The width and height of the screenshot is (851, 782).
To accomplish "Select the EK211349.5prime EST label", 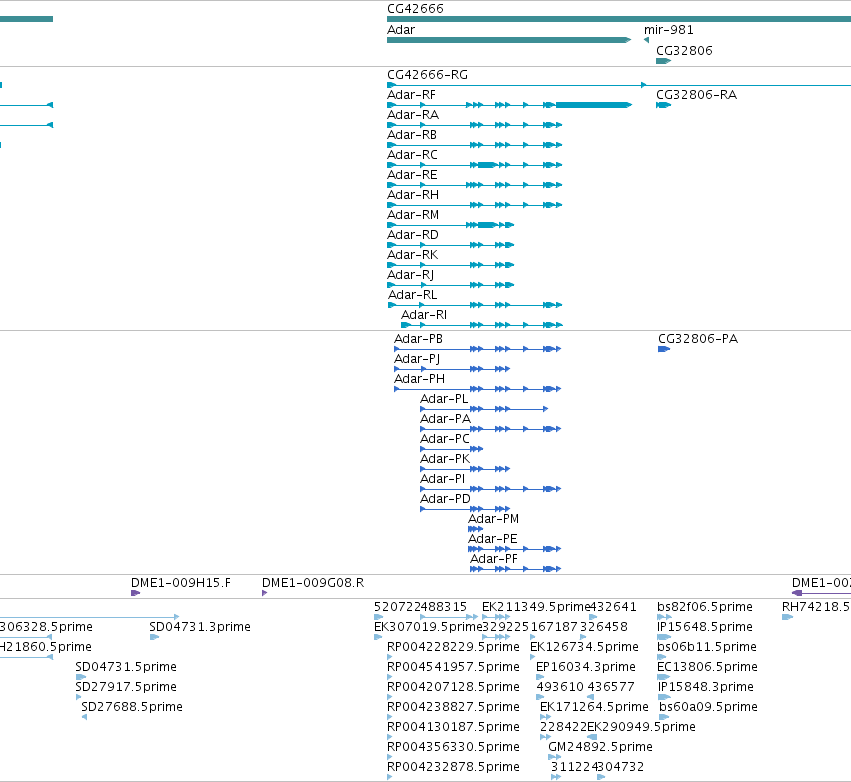I will [536, 607].
